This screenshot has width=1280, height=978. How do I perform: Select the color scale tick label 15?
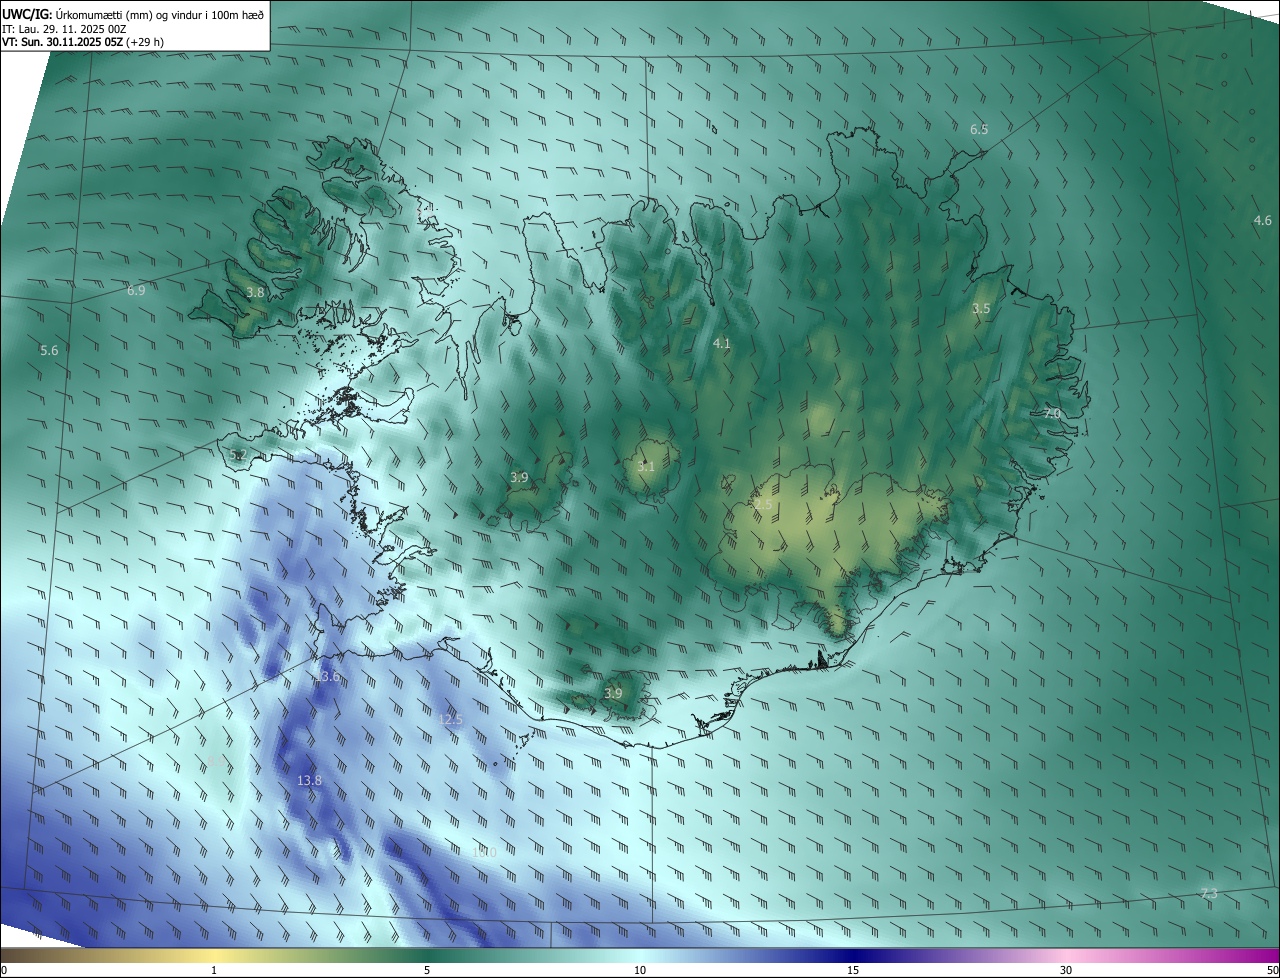coord(853,970)
